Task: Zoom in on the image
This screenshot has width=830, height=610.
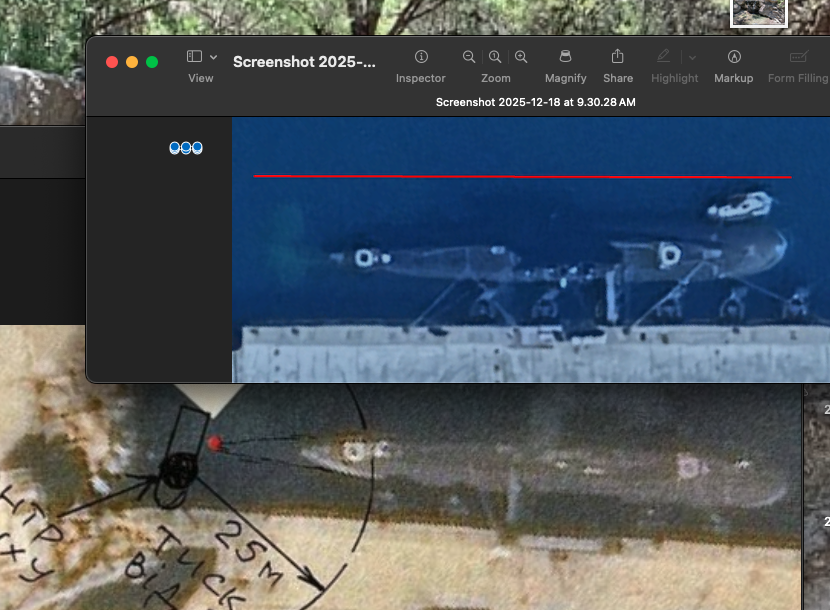Action: click(x=521, y=58)
